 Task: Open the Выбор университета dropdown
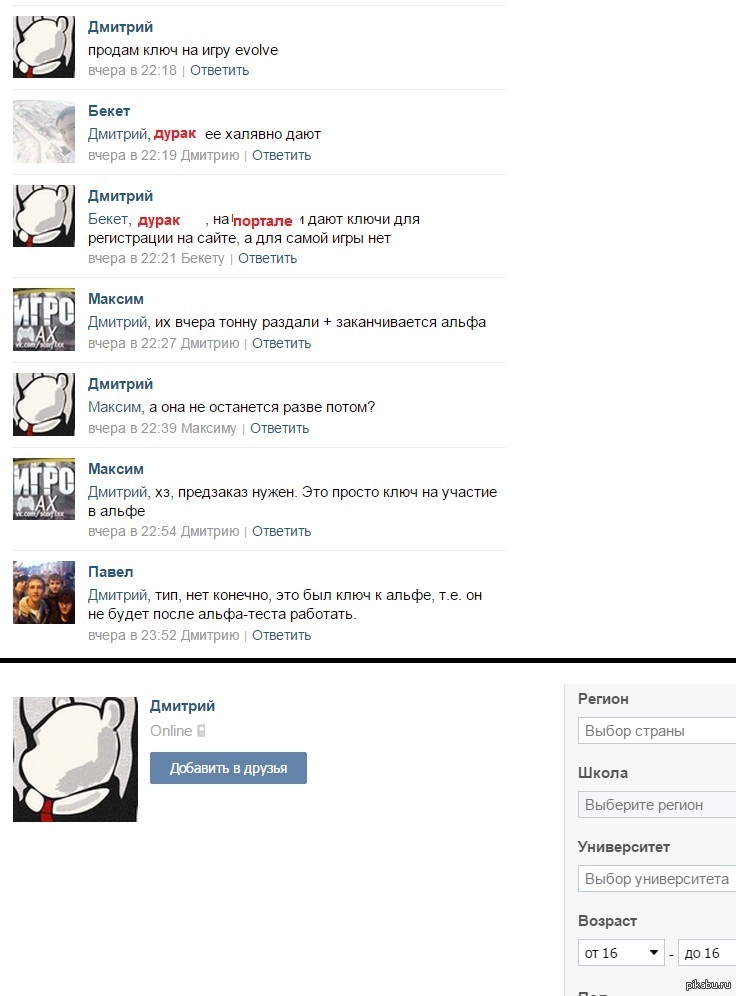pyautogui.click(x=657, y=879)
